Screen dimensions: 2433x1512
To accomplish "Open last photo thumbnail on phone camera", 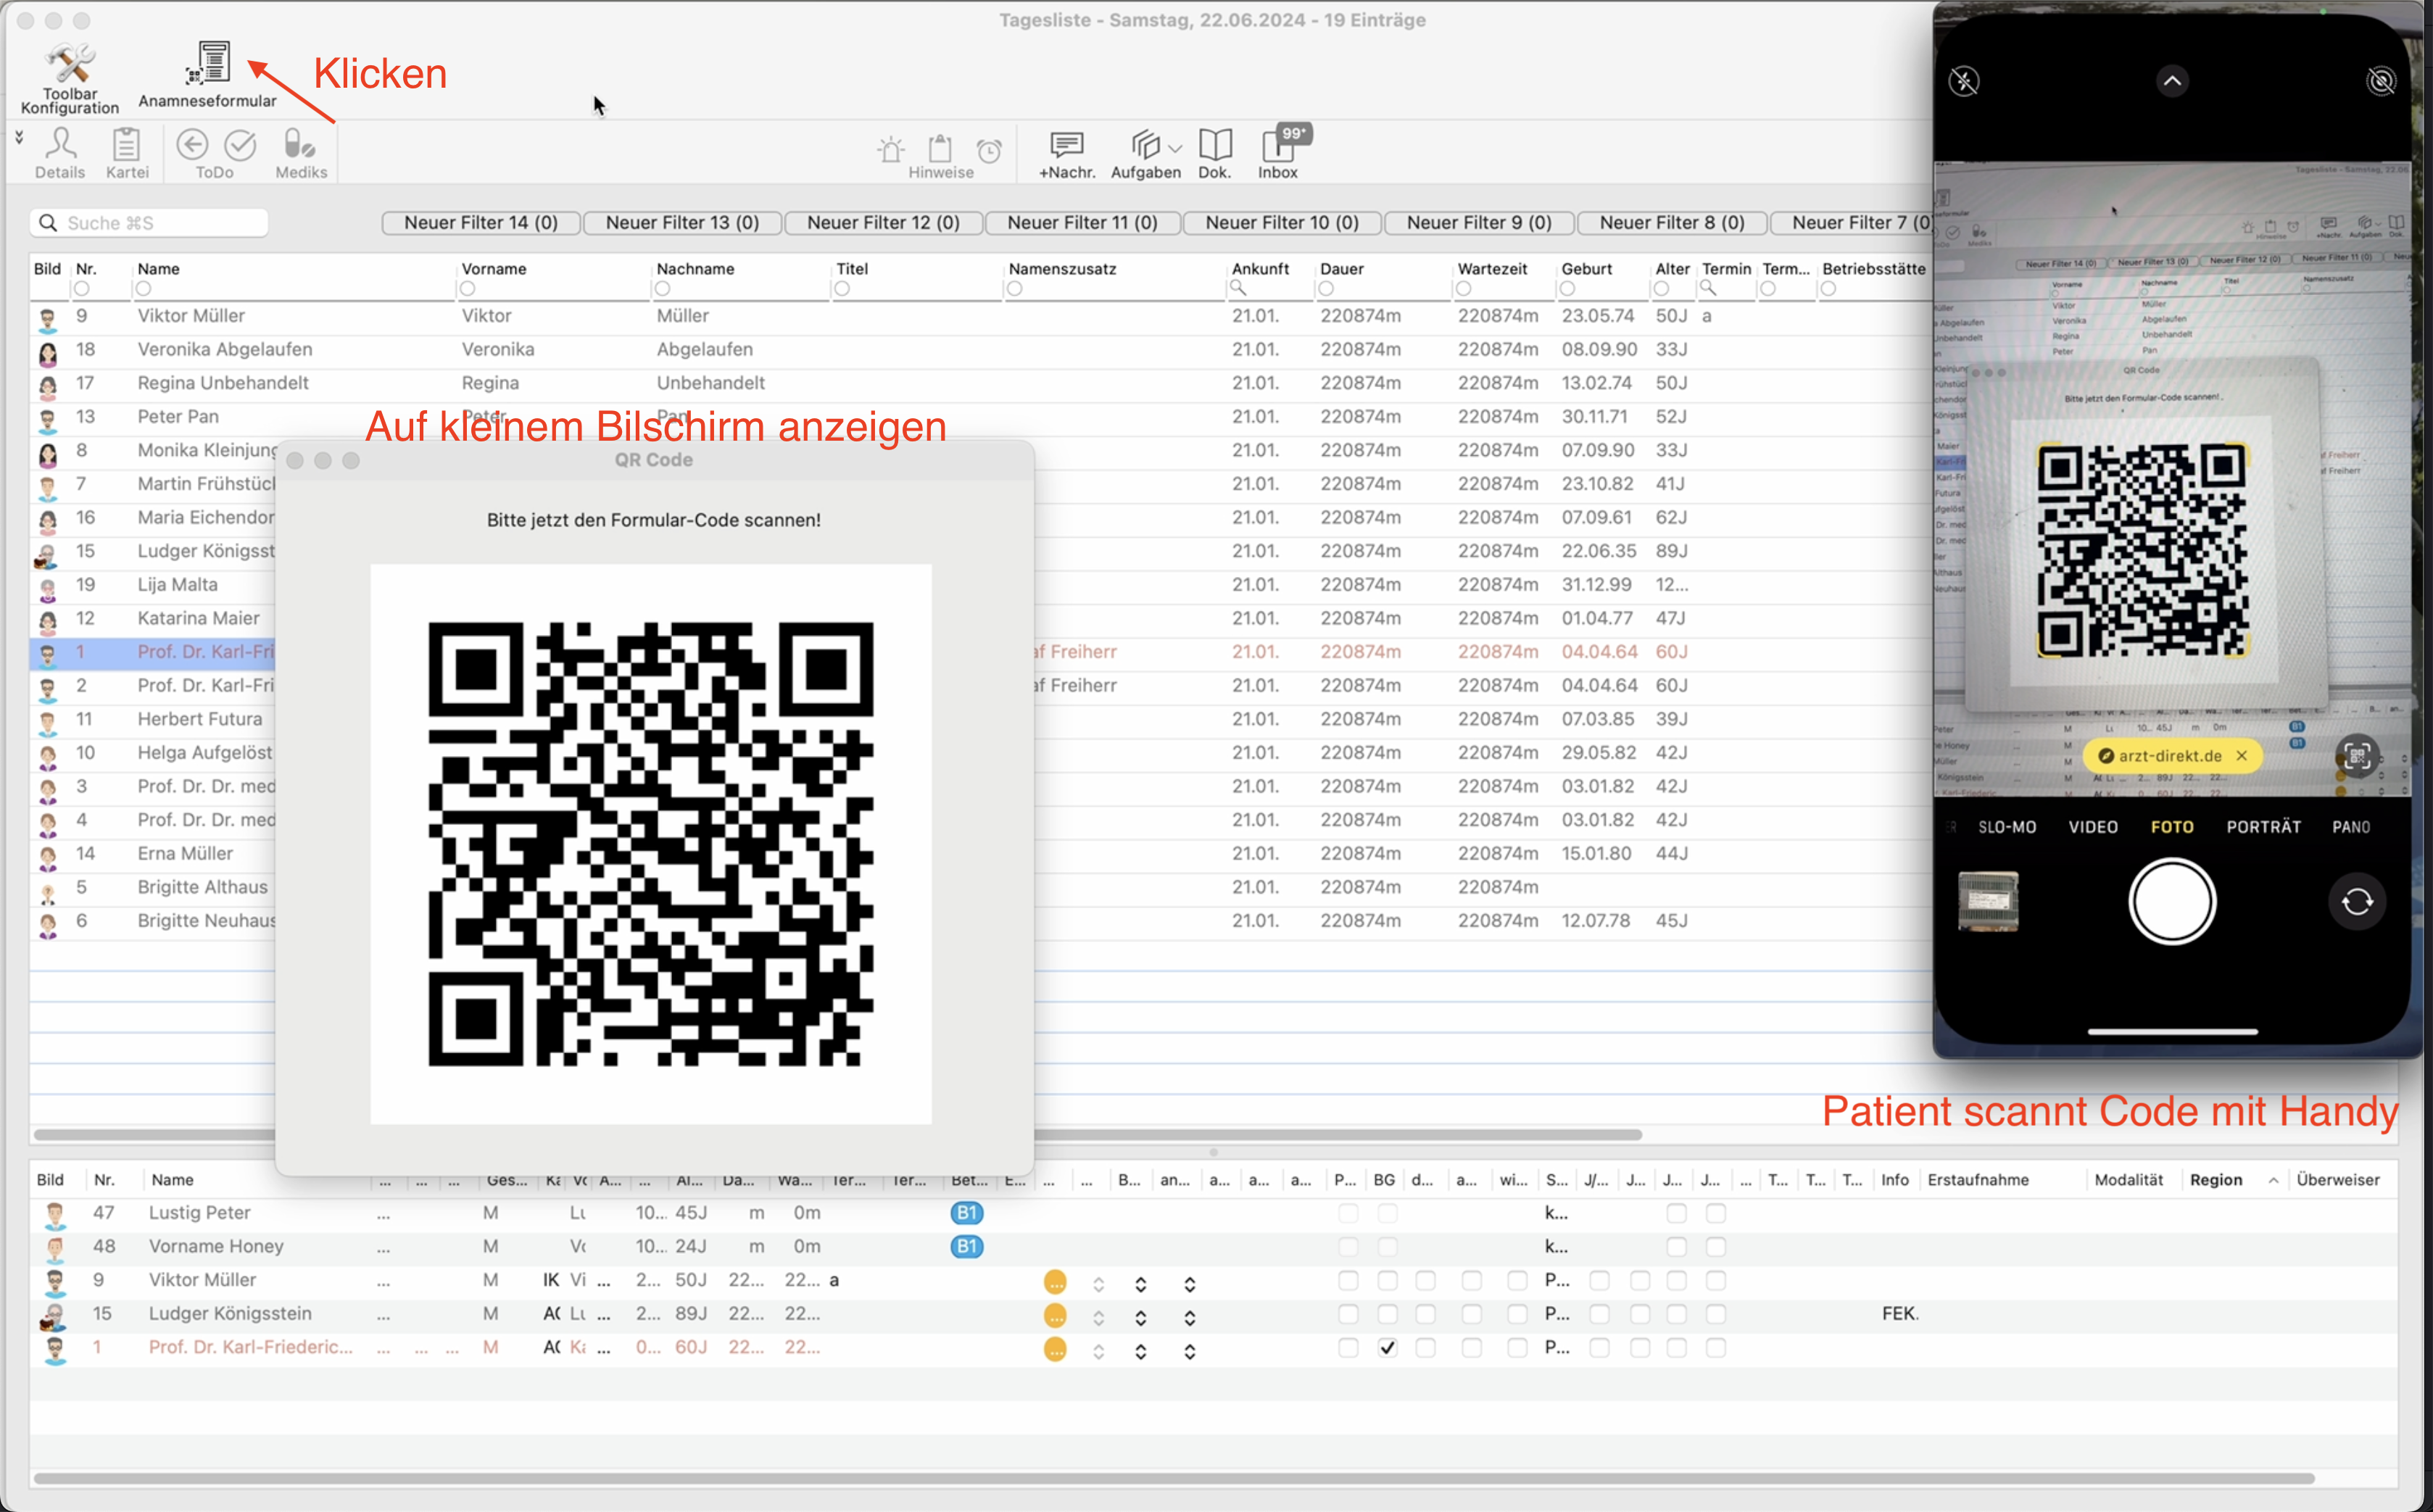I will [1988, 902].
